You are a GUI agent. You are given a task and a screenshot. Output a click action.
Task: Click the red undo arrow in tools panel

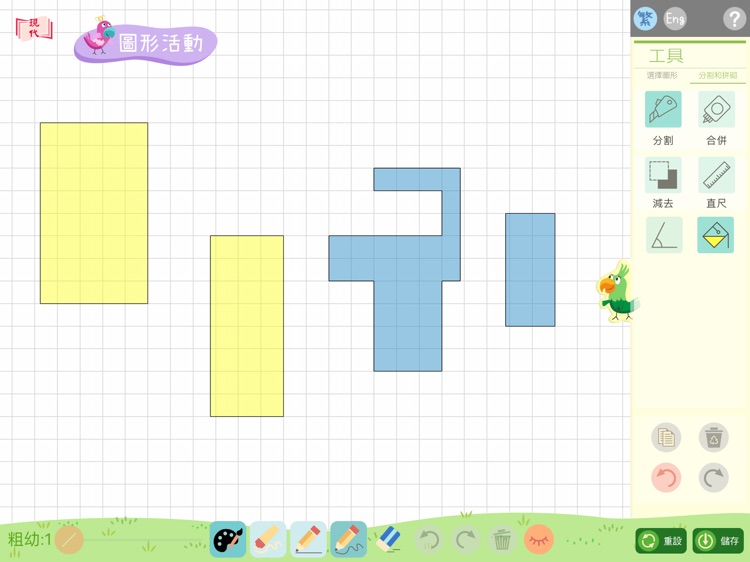[666, 477]
